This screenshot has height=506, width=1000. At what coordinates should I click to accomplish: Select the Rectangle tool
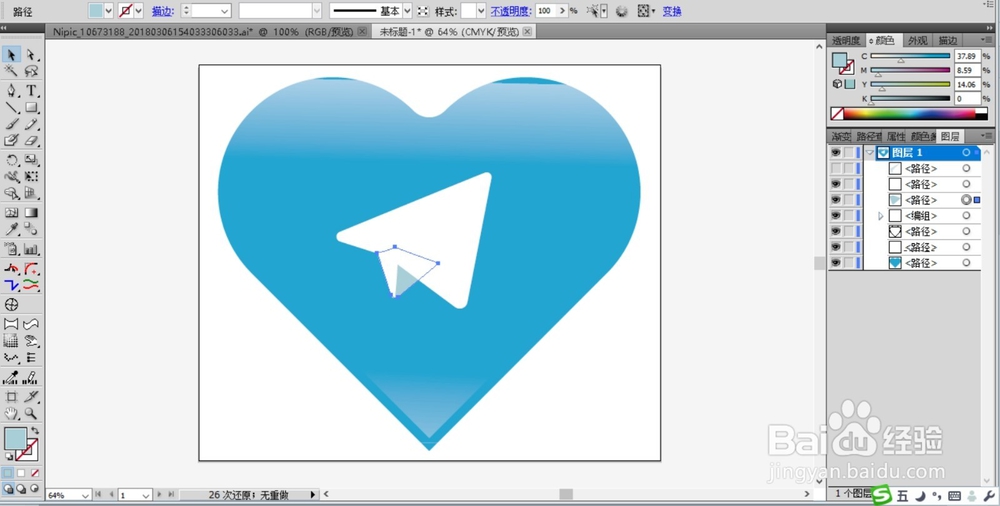click(31, 107)
